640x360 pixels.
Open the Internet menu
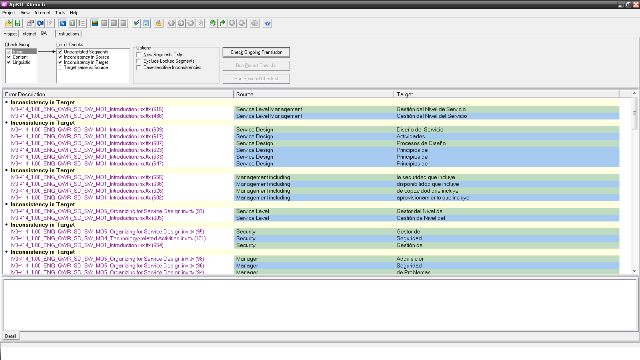coord(42,13)
